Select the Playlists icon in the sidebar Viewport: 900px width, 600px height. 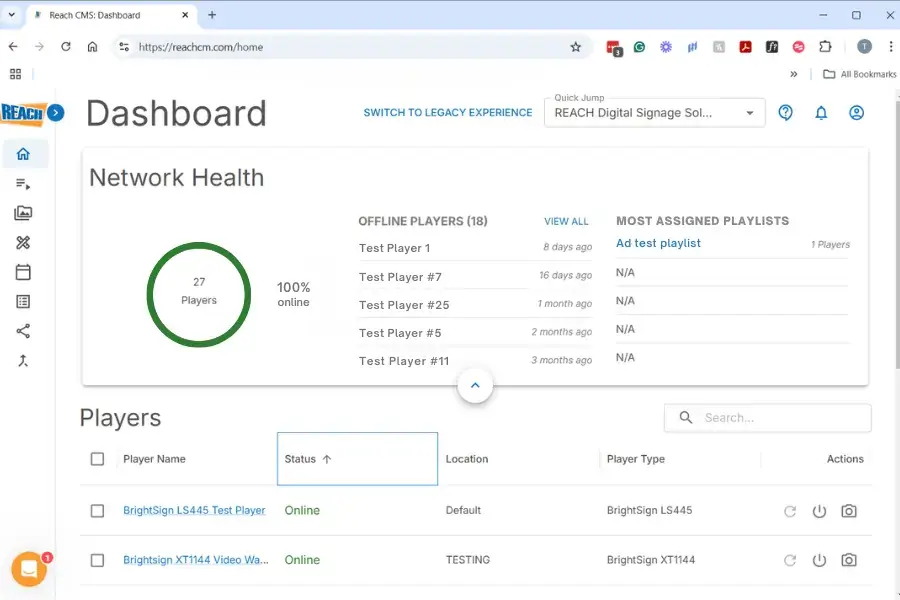tap(24, 184)
